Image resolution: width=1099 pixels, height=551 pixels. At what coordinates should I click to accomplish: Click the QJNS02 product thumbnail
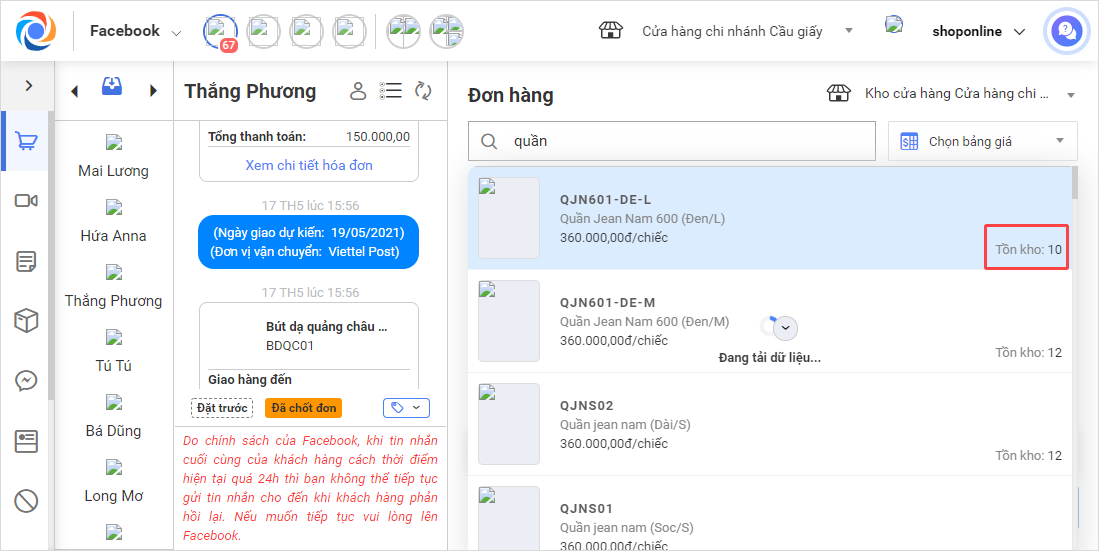pos(509,424)
